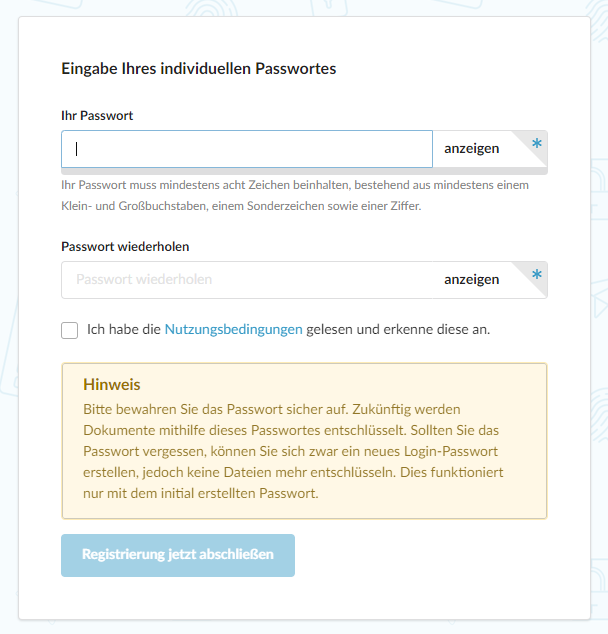Open the Nutzungsbedingungen link
This screenshot has width=608, height=634.
pos(233,329)
